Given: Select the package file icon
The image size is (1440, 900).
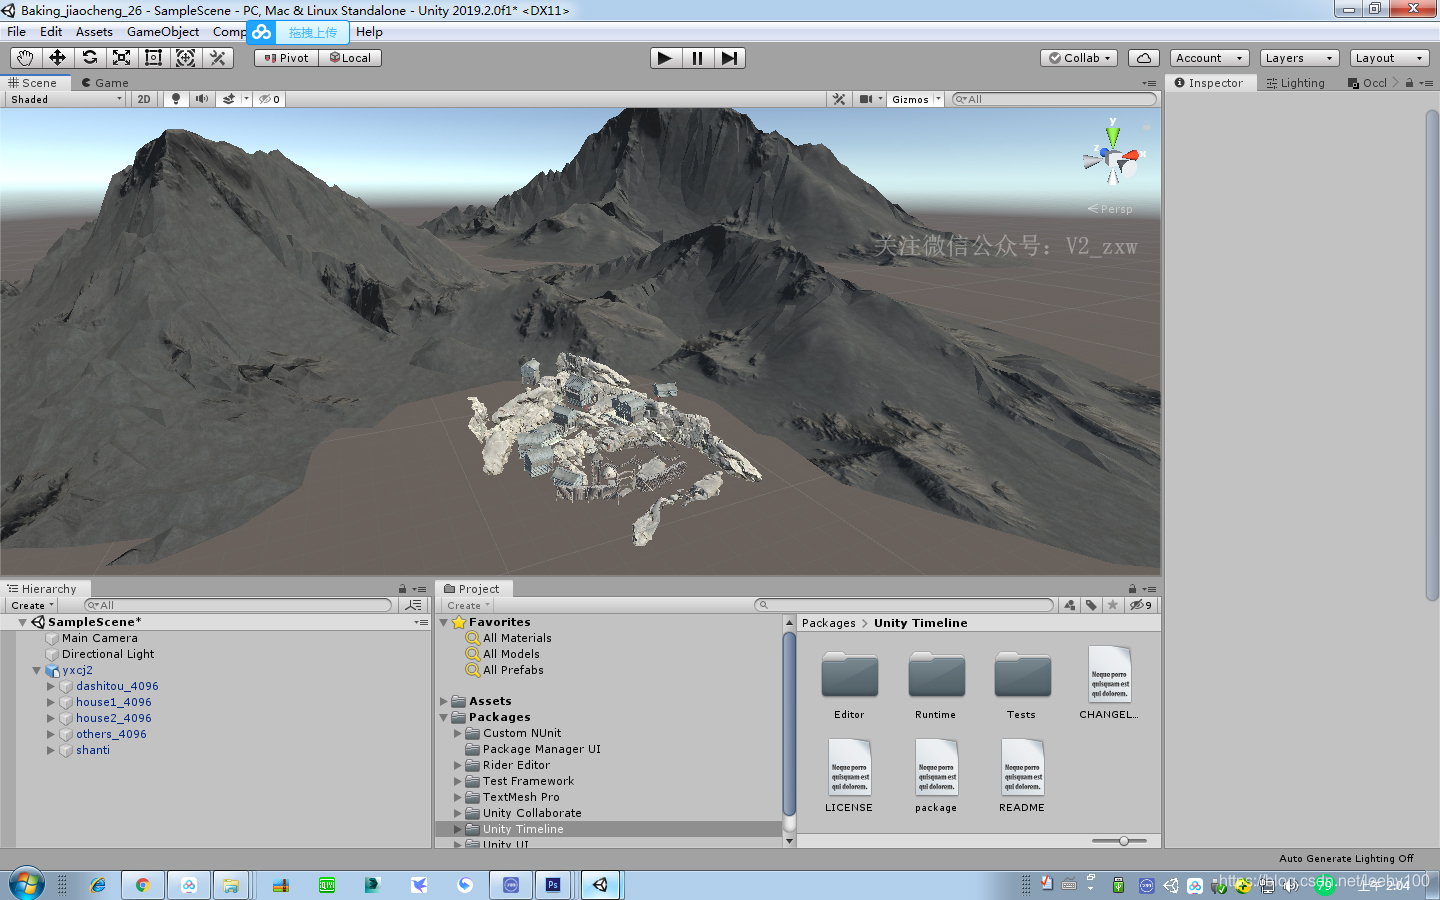Looking at the screenshot, I should click(936, 767).
